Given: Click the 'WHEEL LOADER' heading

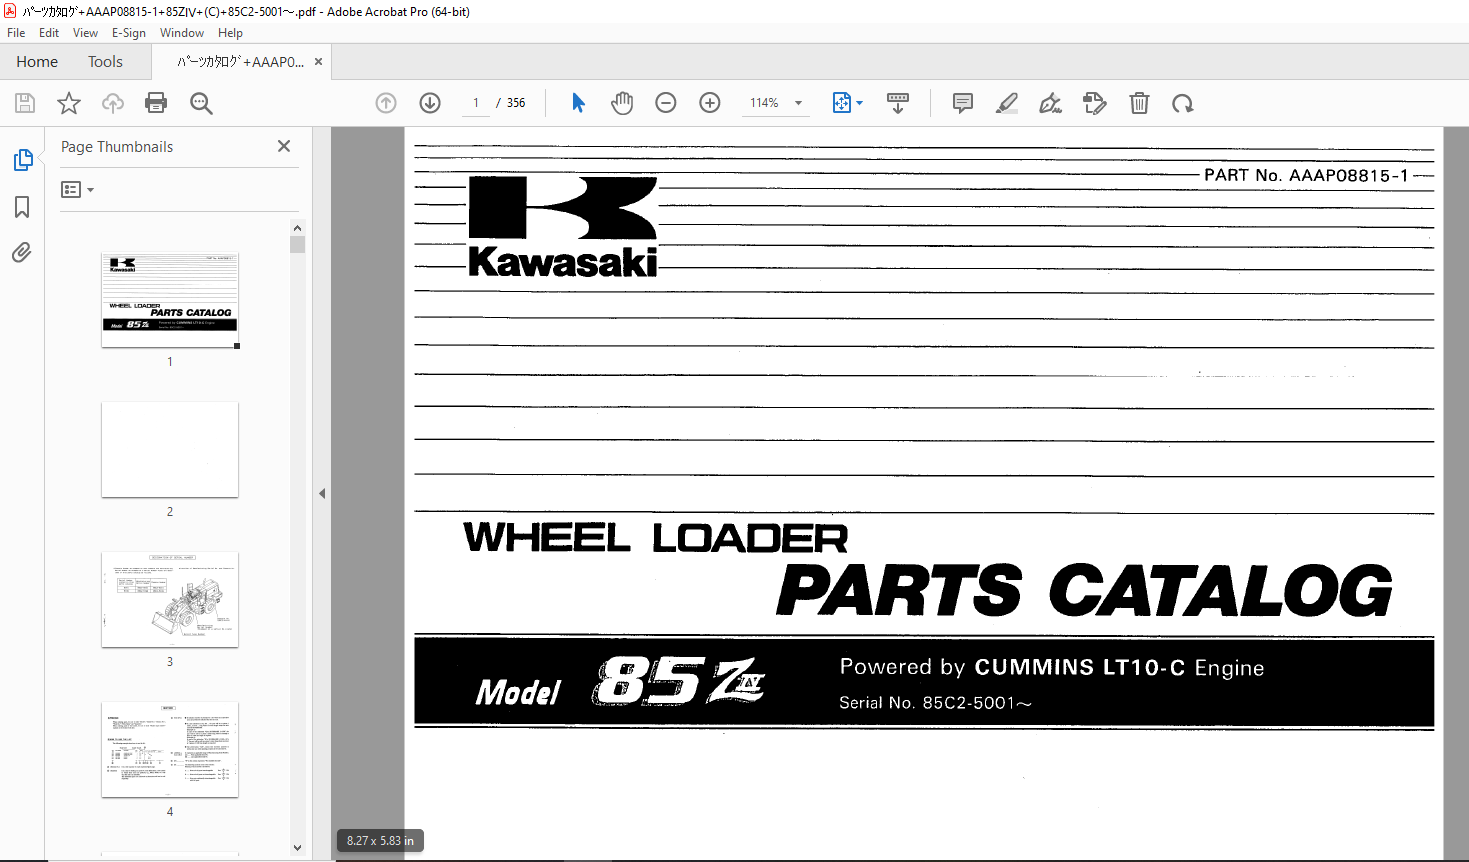Looking at the screenshot, I should pos(655,538).
